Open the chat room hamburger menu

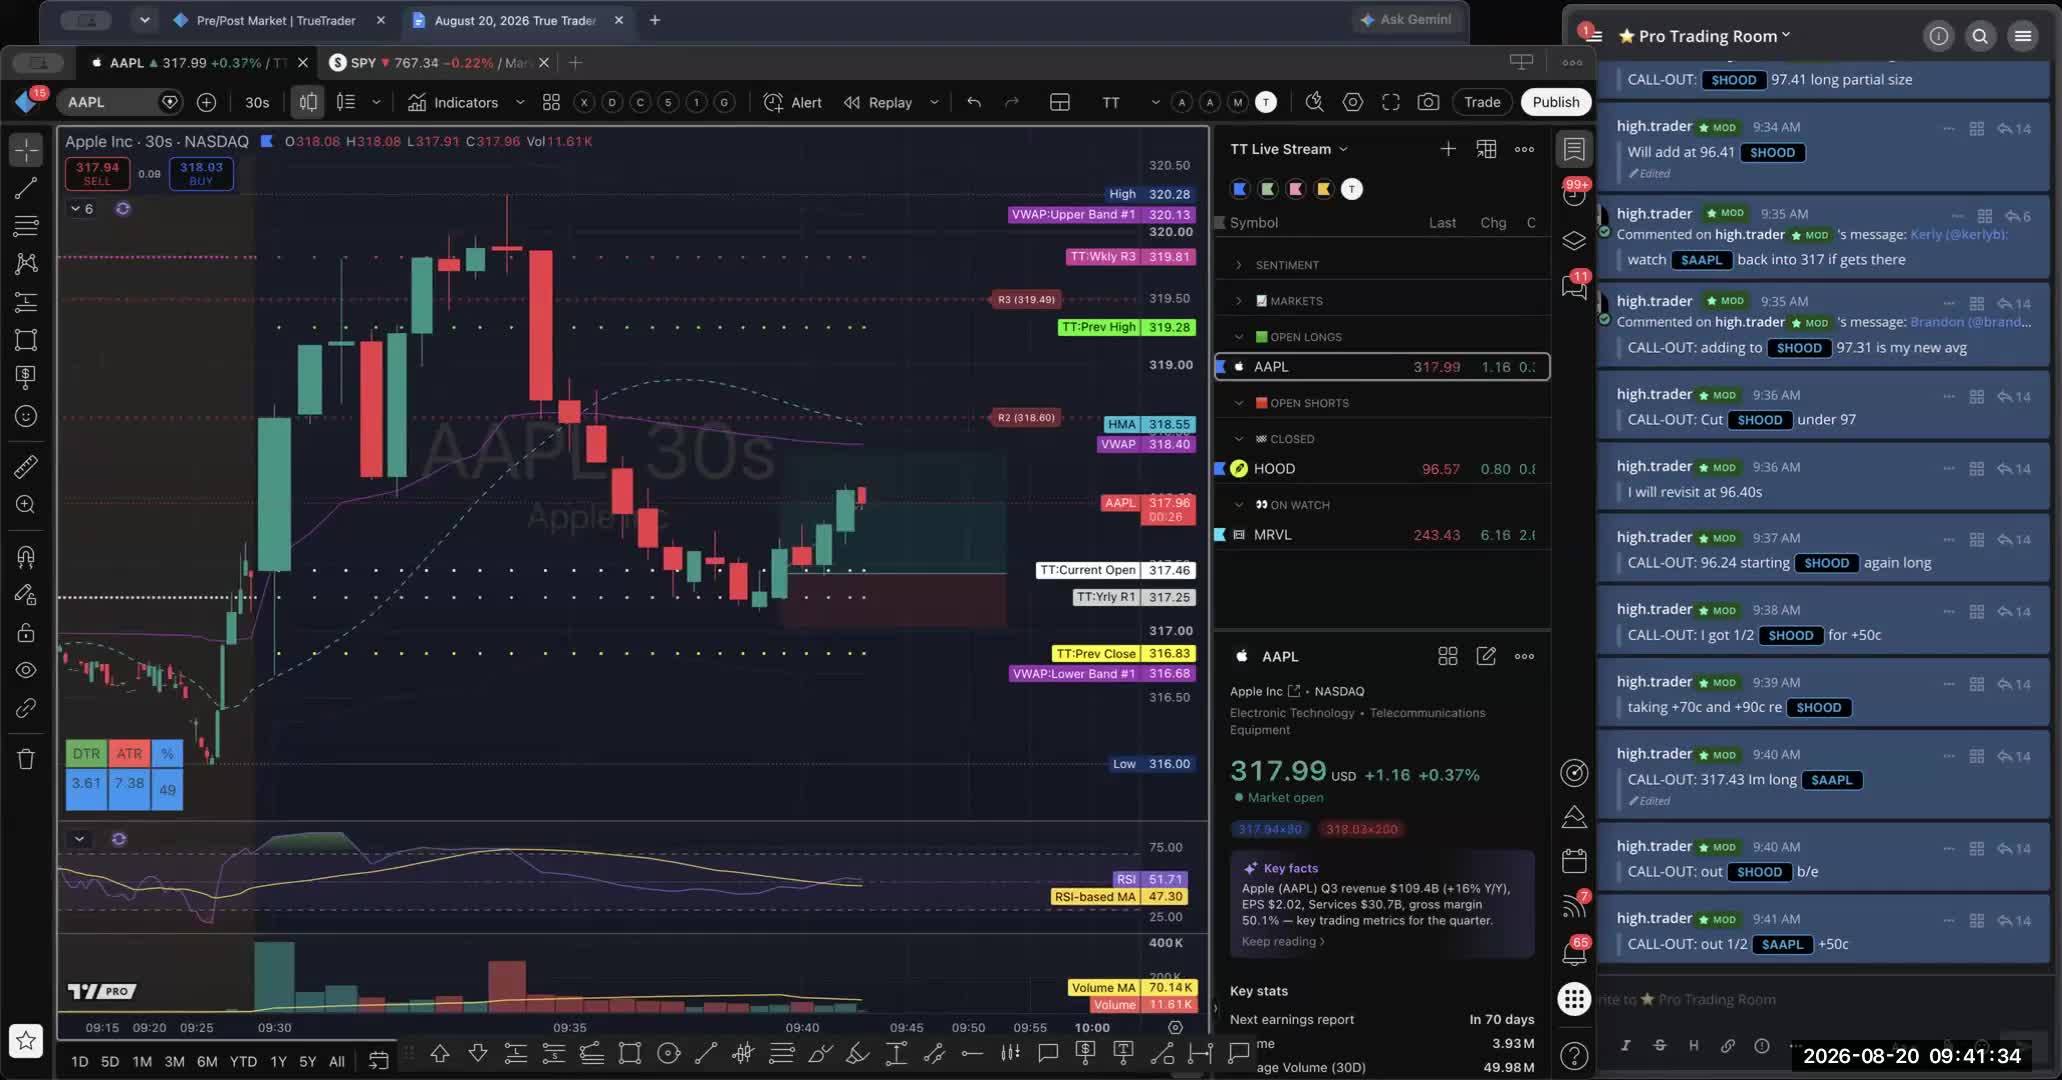[x=2022, y=36]
